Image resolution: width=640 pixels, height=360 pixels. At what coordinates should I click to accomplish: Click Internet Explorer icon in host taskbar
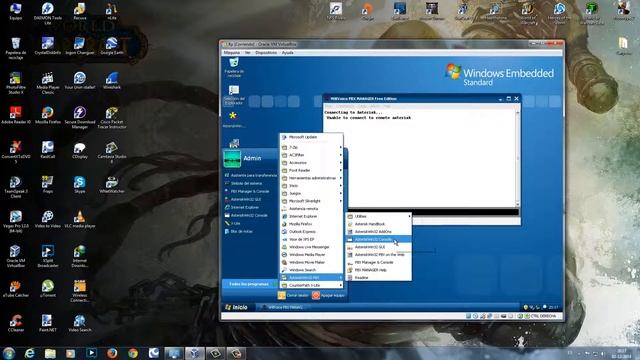tap(29, 353)
